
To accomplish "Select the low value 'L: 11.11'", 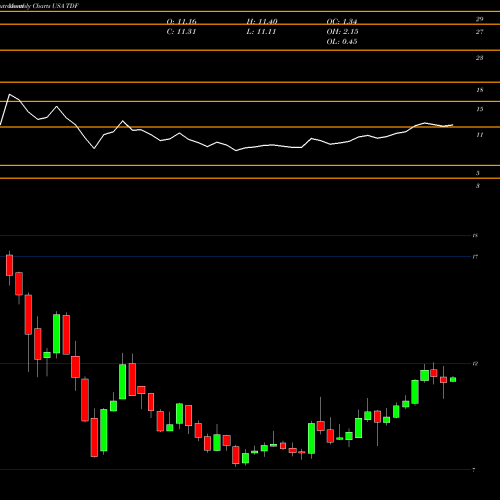I will tap(261, 31).
